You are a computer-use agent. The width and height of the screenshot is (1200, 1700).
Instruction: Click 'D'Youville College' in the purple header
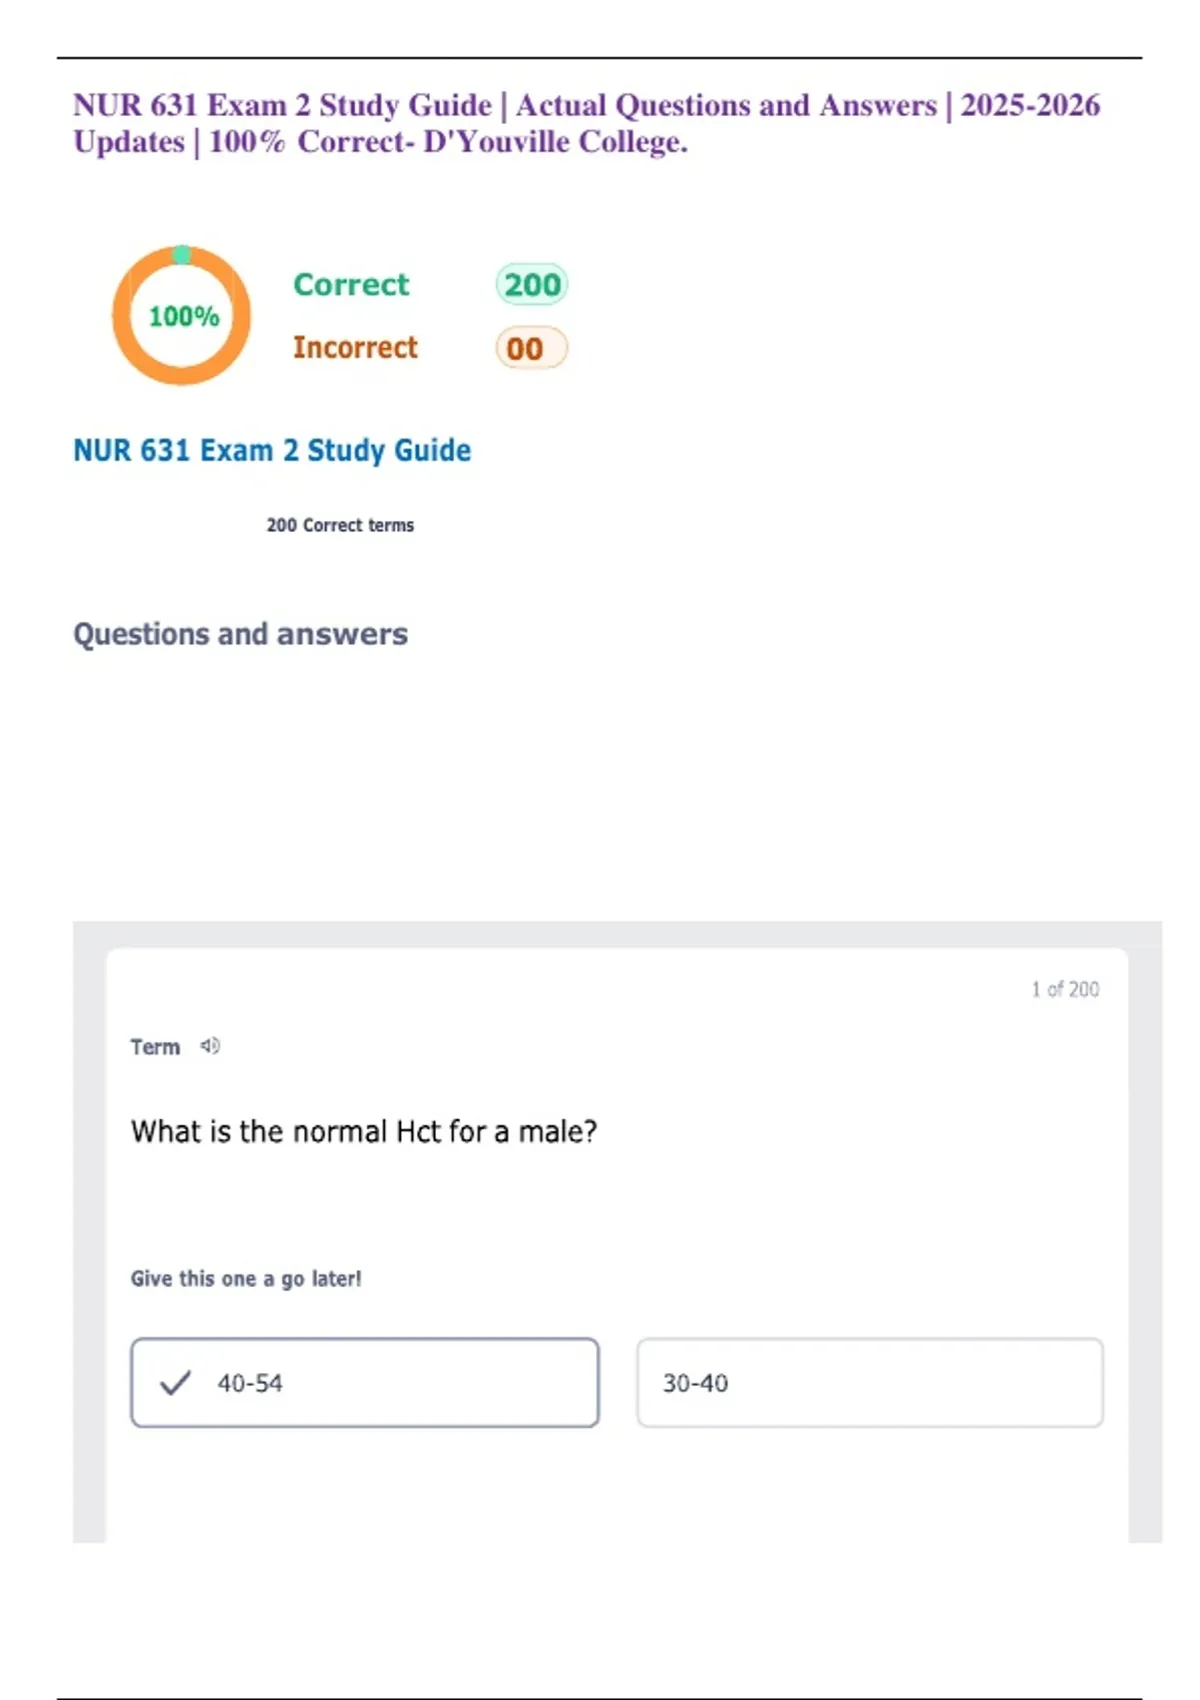(x=553, y=142)
